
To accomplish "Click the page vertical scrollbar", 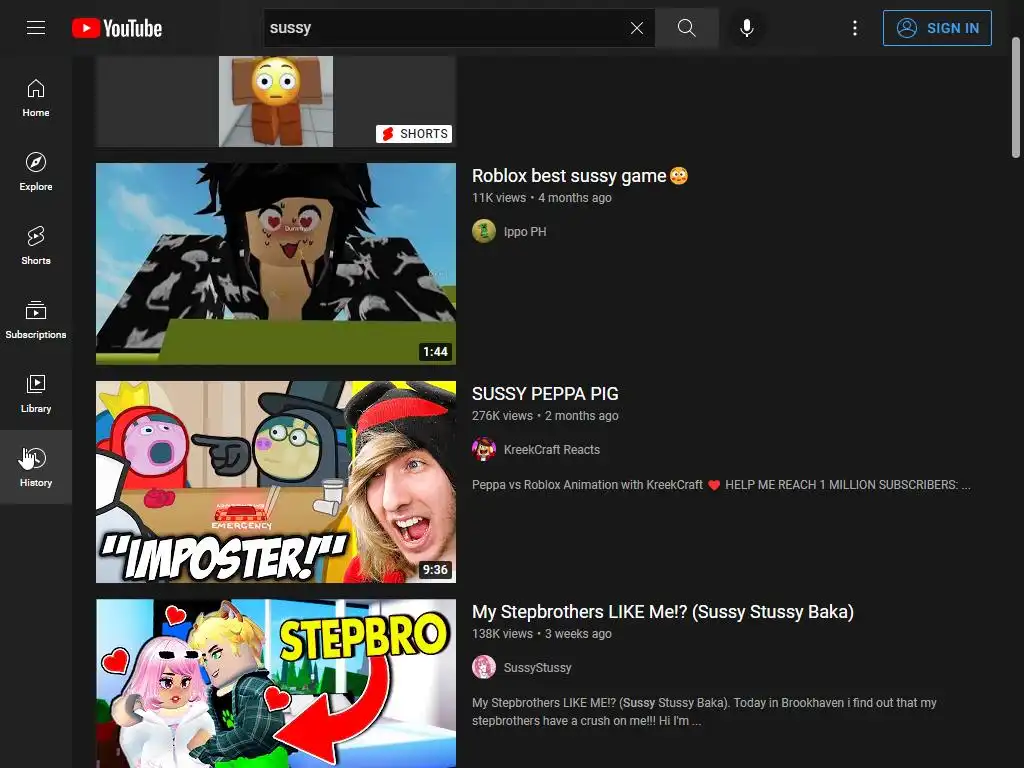I will 1016,98.
